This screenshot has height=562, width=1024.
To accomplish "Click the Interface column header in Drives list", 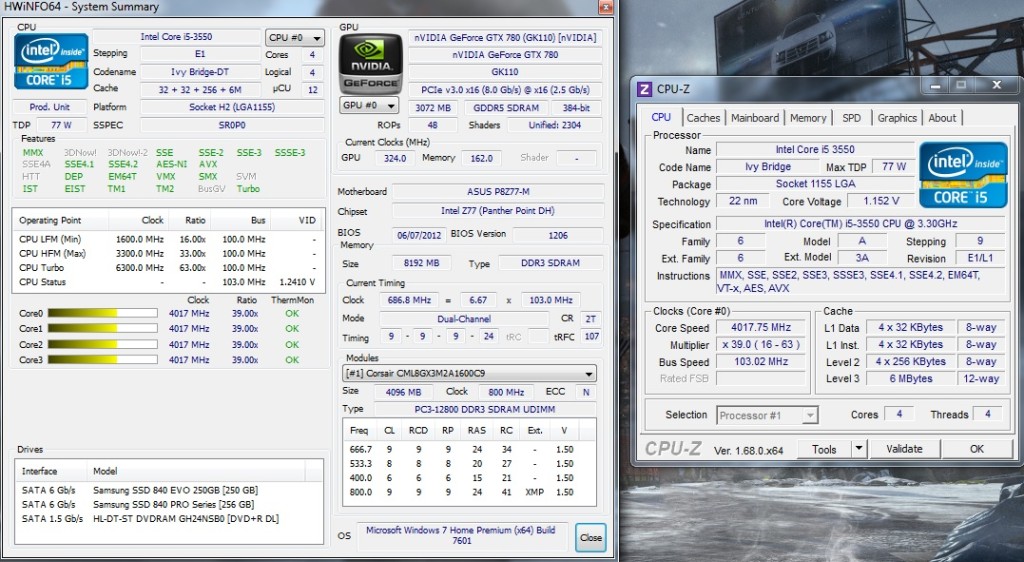I will (x=52, y=471).
